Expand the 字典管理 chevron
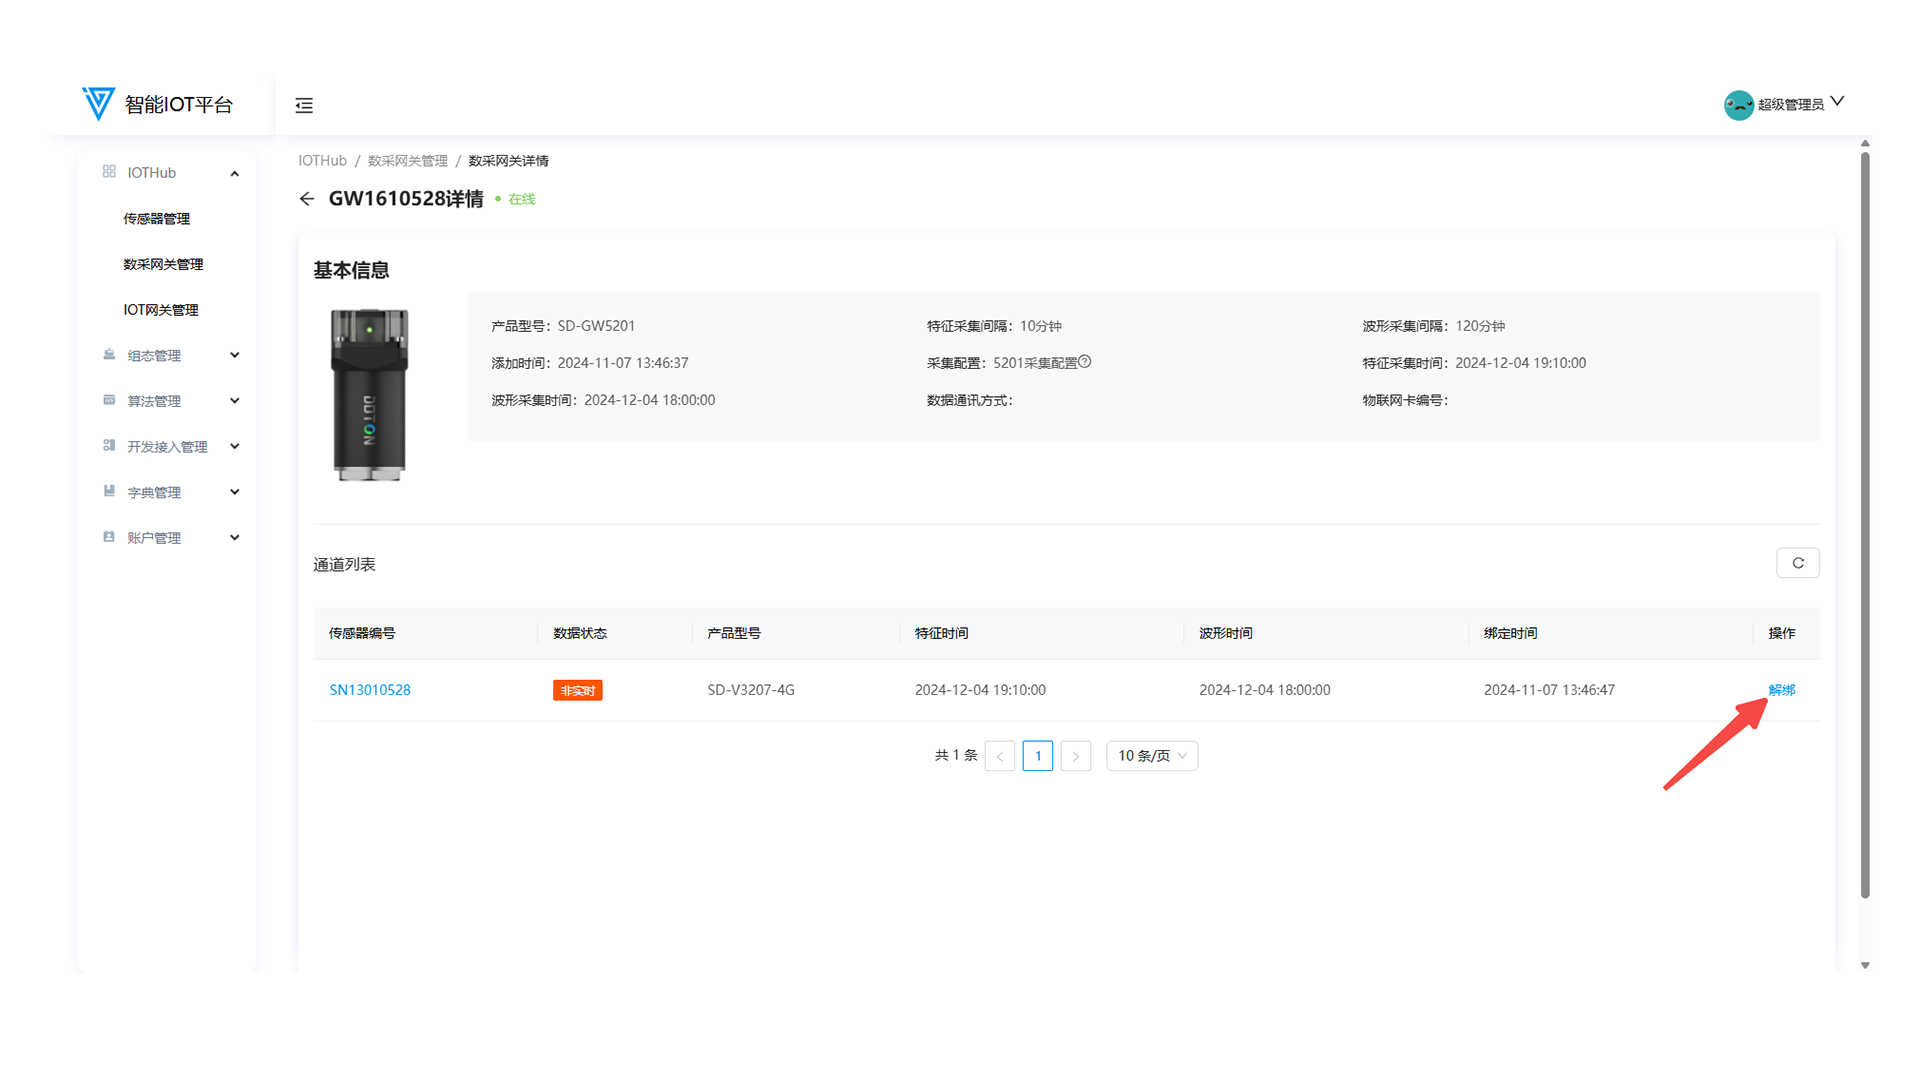The image size is (1920, 1080). point(235,492)
